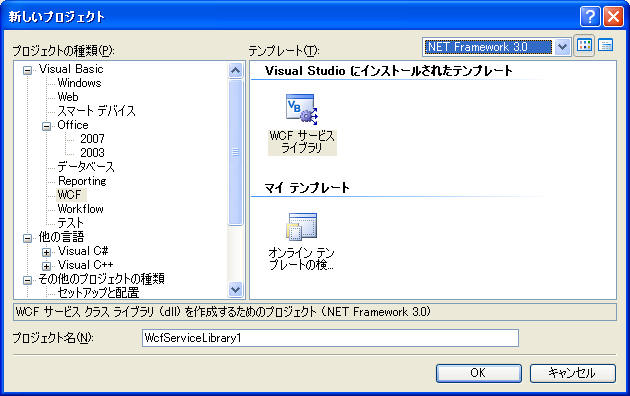This screenshot has width=630, height=396.
Task: Click the help question mark button
Action: (x=590, y=16)
